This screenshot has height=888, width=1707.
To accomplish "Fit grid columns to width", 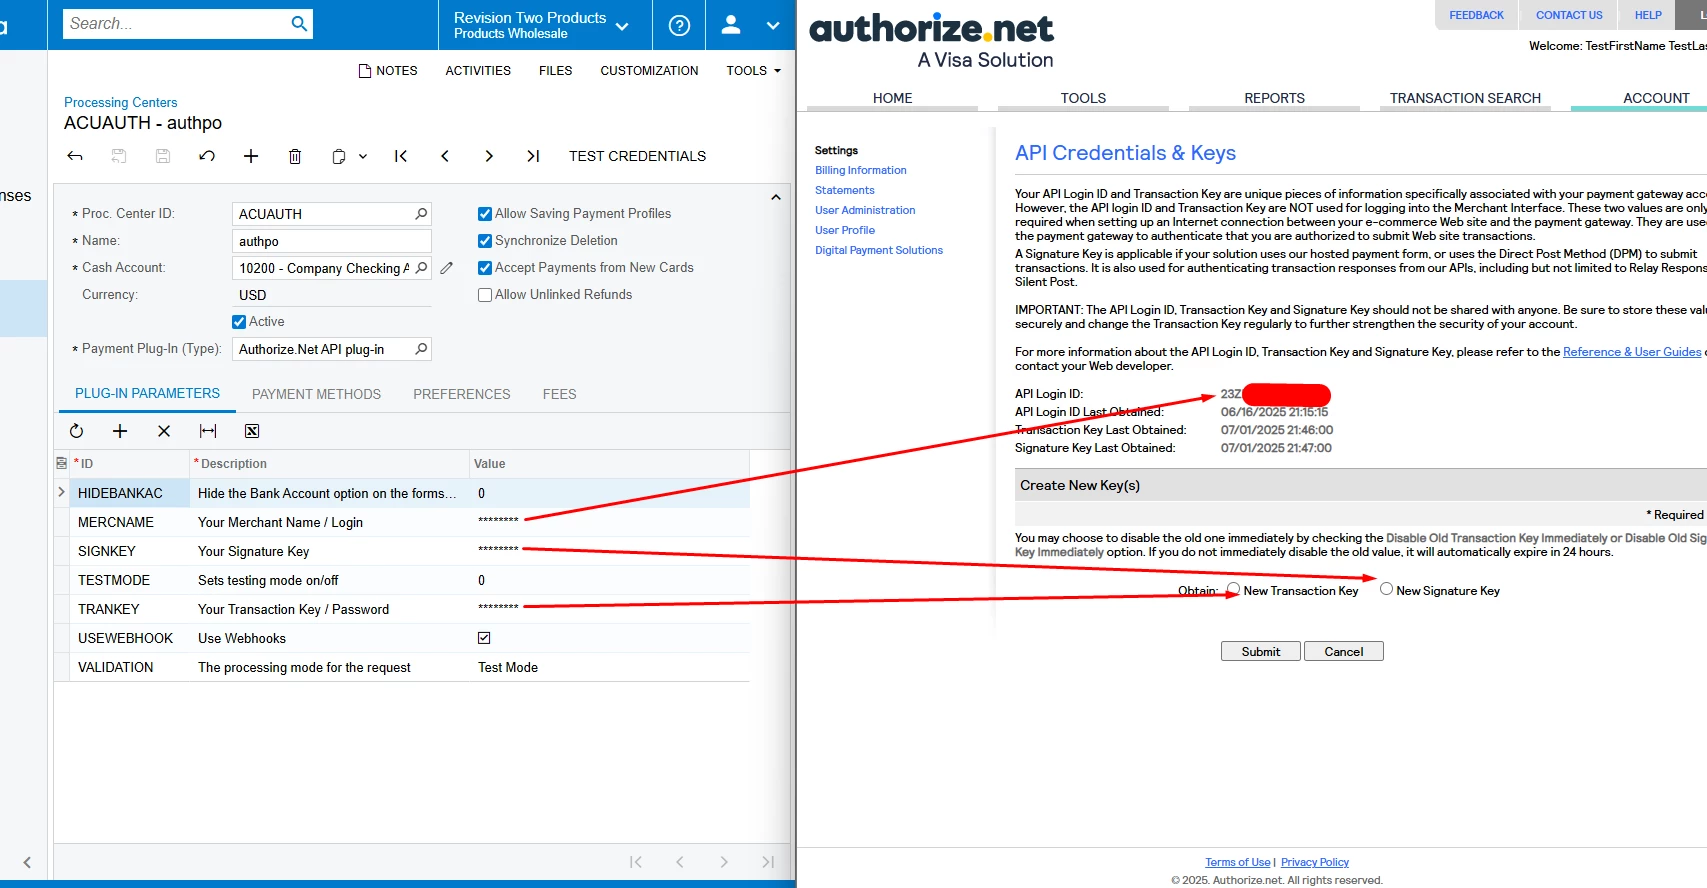I will [x=208, y=431].
